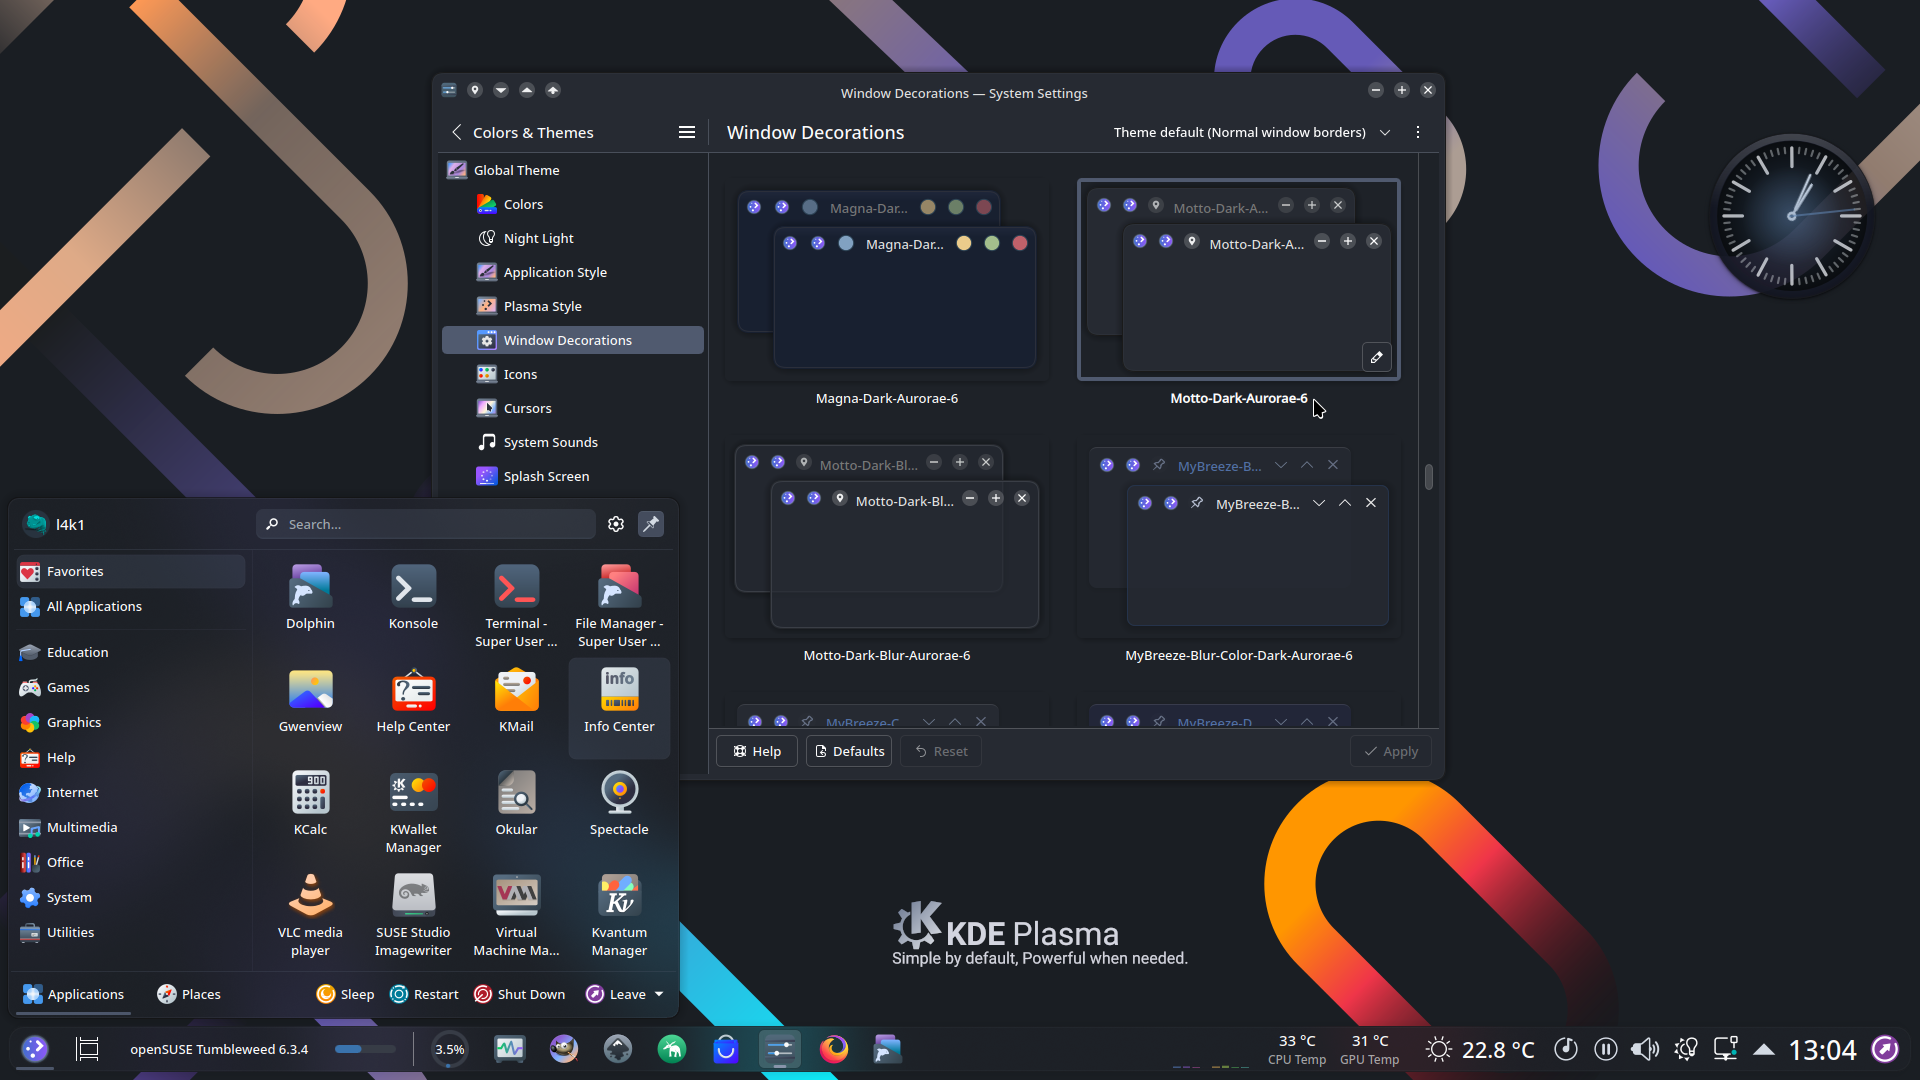Image resolution: width=1920 pixels, height=1080 pixels.
Task: Toggle keep-above arrow in Settings titlebar
Action: click(527, 90)
